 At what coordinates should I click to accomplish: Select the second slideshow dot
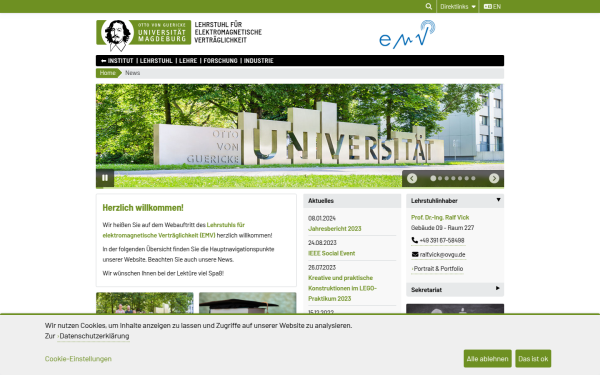[440, 178]
